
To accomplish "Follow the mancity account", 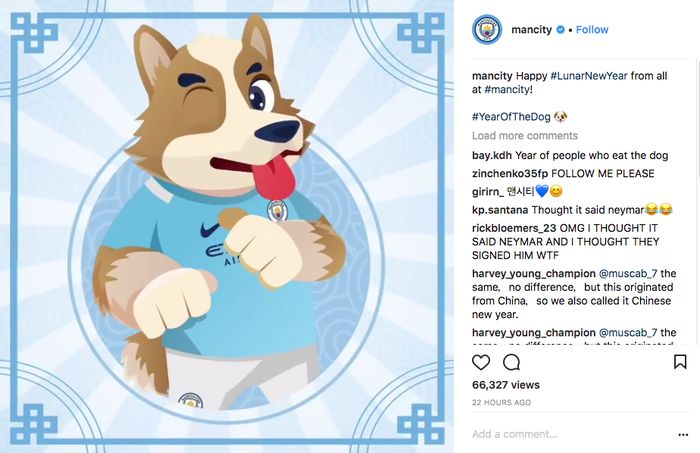I will click(x=592, y=30).
